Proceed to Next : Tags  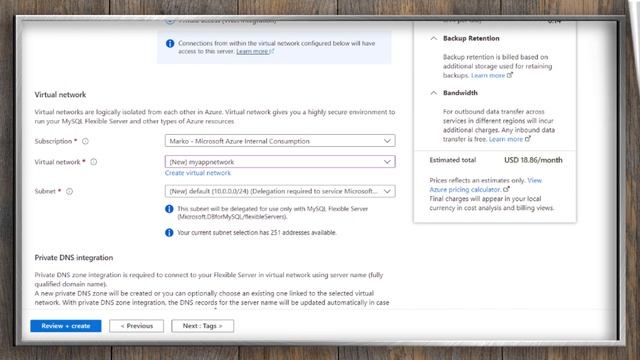coord(202,326)
